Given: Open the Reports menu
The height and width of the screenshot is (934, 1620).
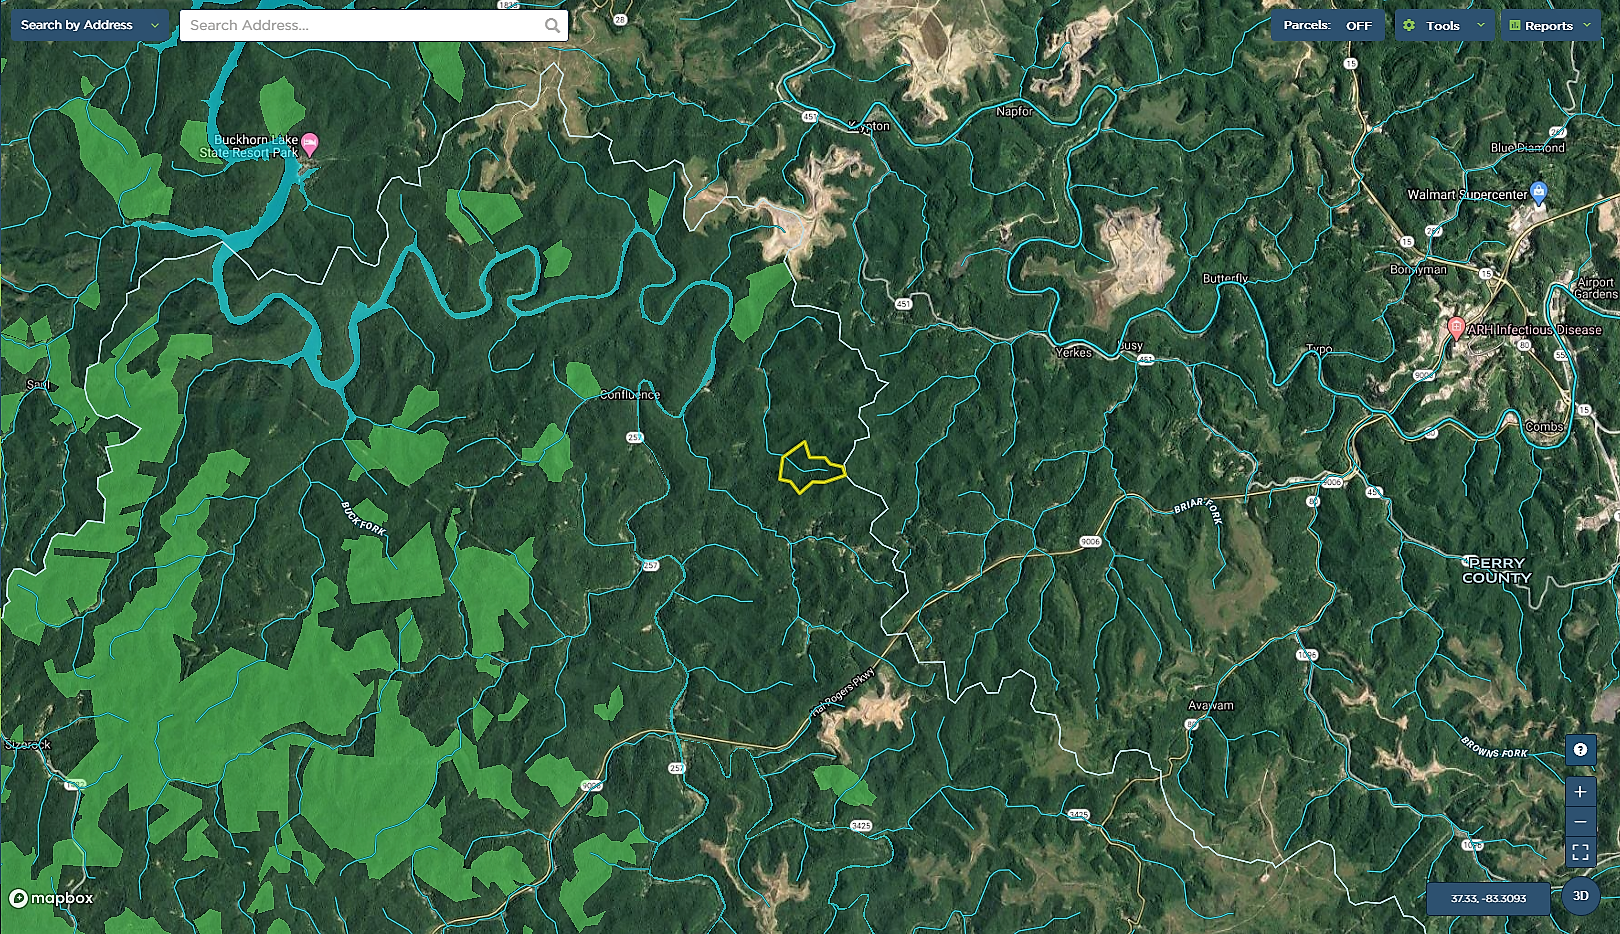Looking at the screenshot, I should (x=1551, y=26).
